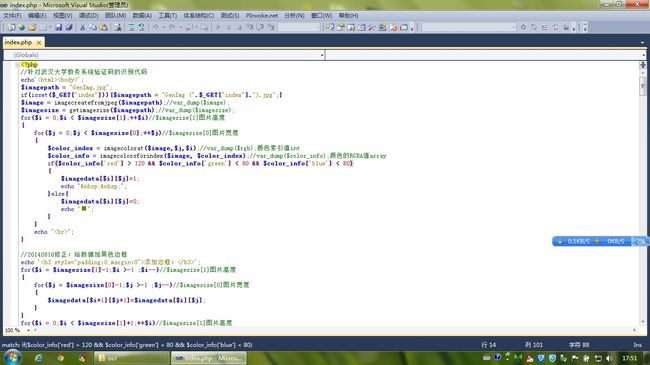Open the 窗口(W) menu
The width and height of the screenshot is (650, 365).
click(x=321, y=15)
